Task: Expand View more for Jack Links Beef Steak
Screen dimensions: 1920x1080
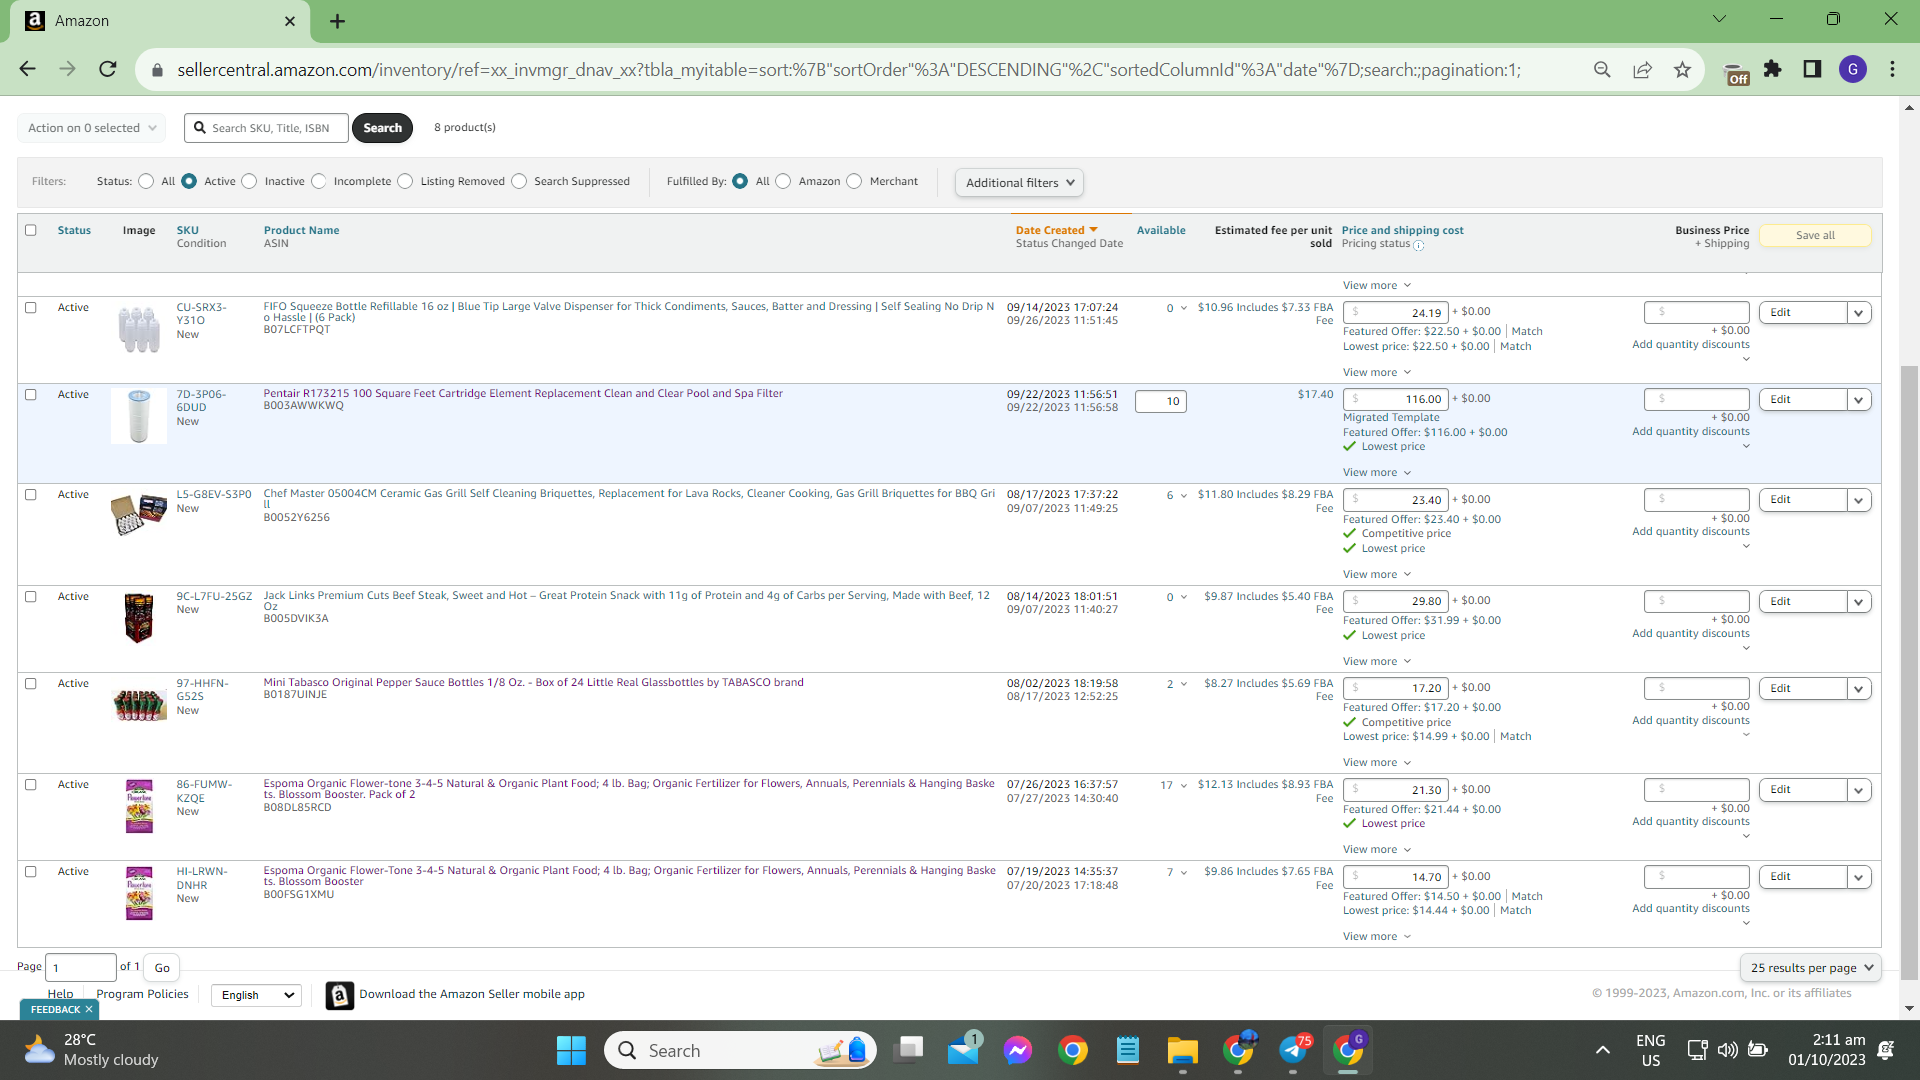Action: click(1377, 661)
